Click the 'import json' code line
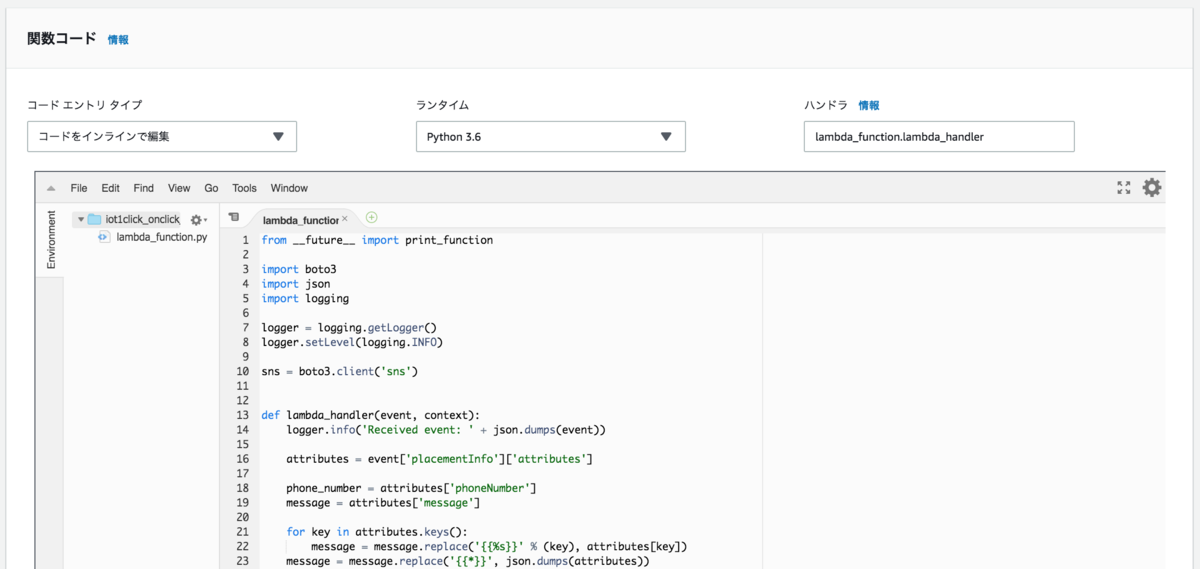The image size is (1200, 569). pos(296,284)
